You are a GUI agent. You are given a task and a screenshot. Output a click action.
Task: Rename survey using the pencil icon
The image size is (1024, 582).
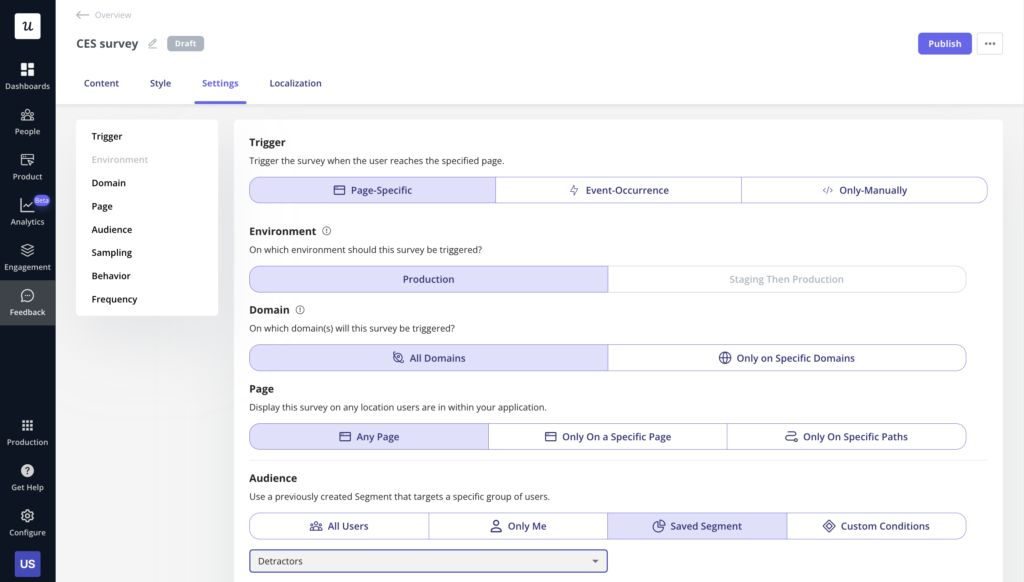tap(154, 43)
